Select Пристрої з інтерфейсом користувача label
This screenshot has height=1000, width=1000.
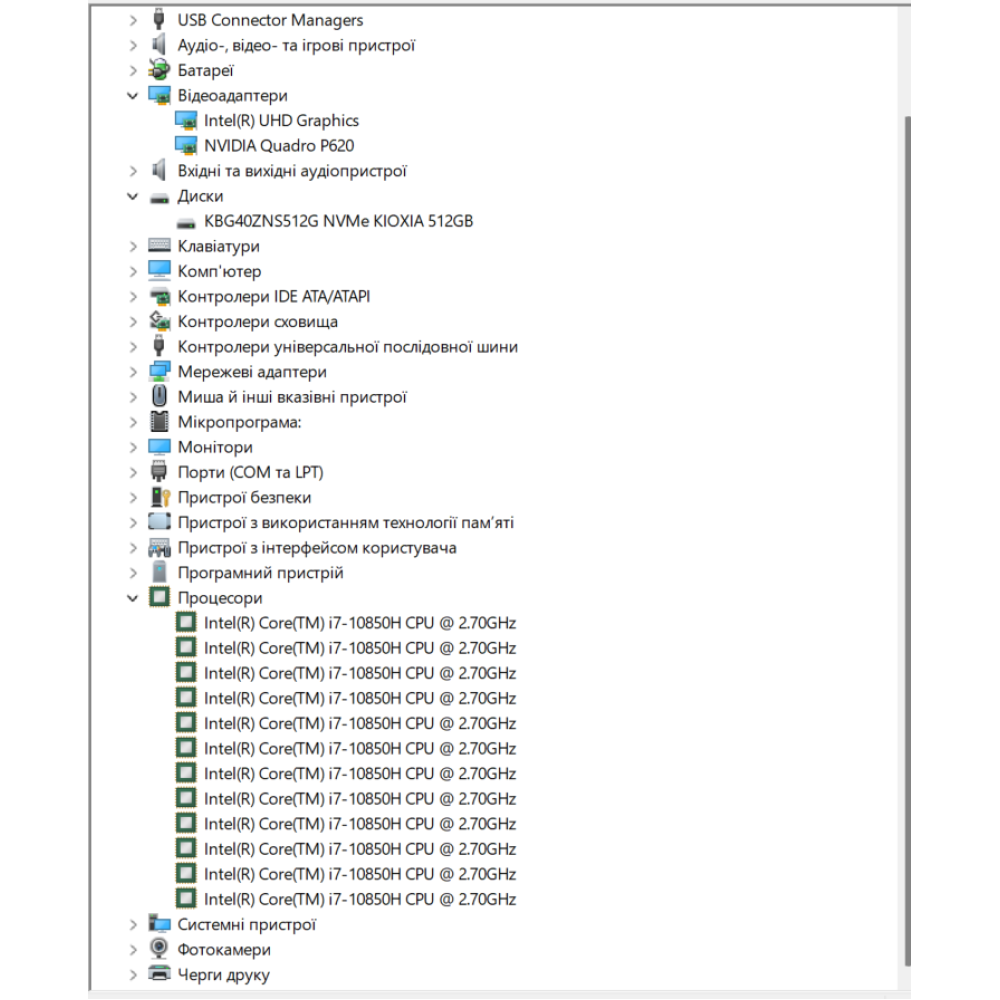317,548
